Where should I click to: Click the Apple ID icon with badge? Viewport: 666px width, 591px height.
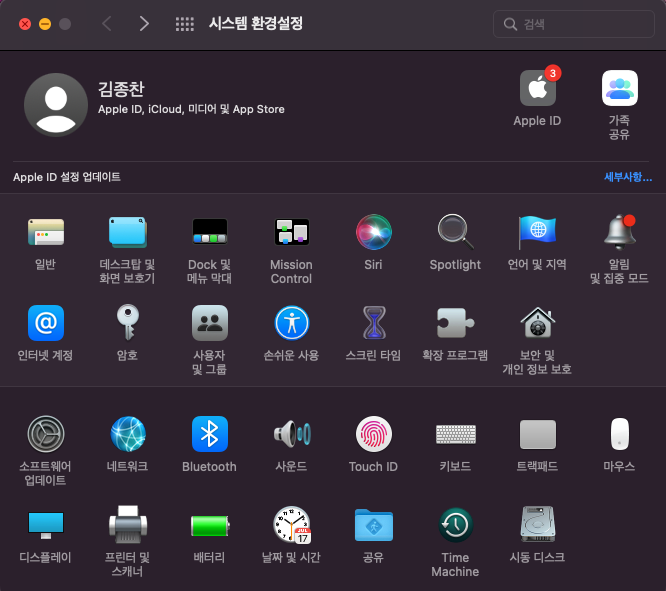pos(537,89)
